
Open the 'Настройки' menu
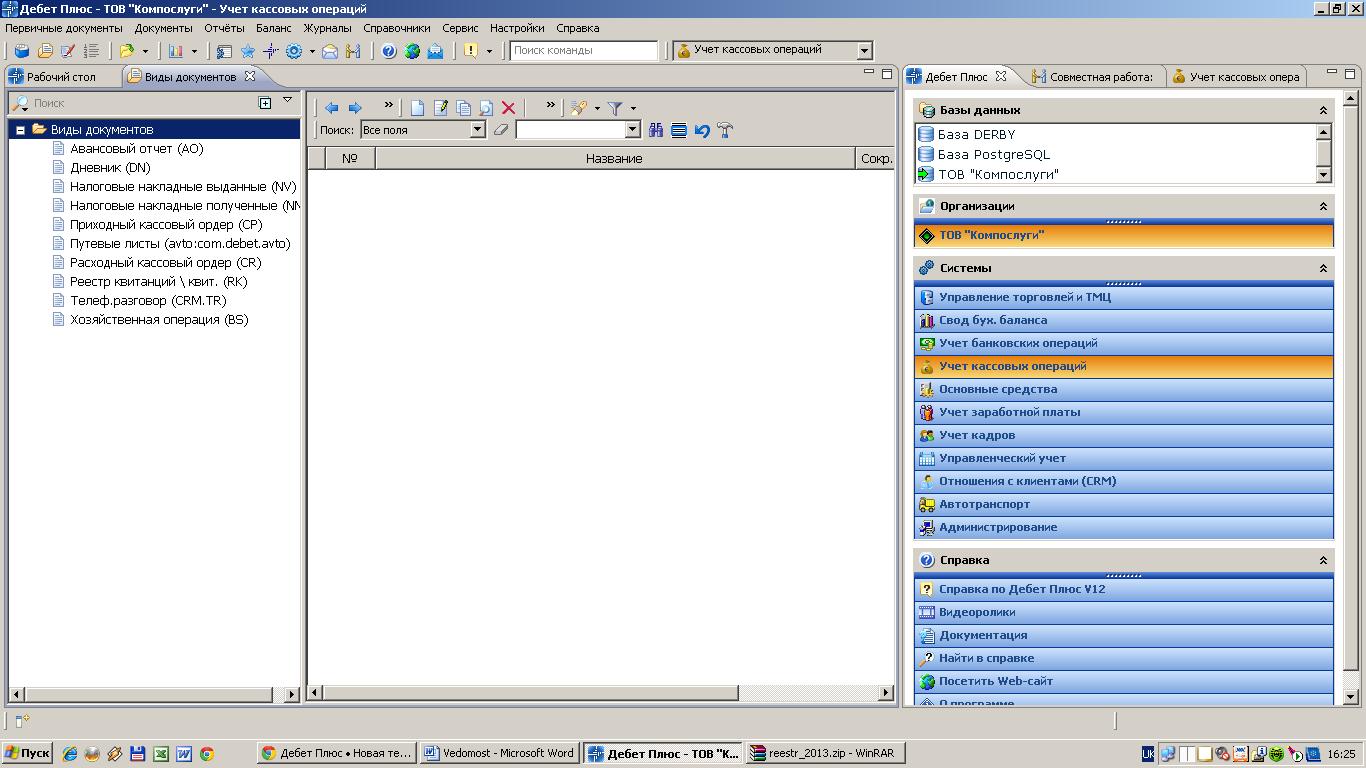pos(517,28)
